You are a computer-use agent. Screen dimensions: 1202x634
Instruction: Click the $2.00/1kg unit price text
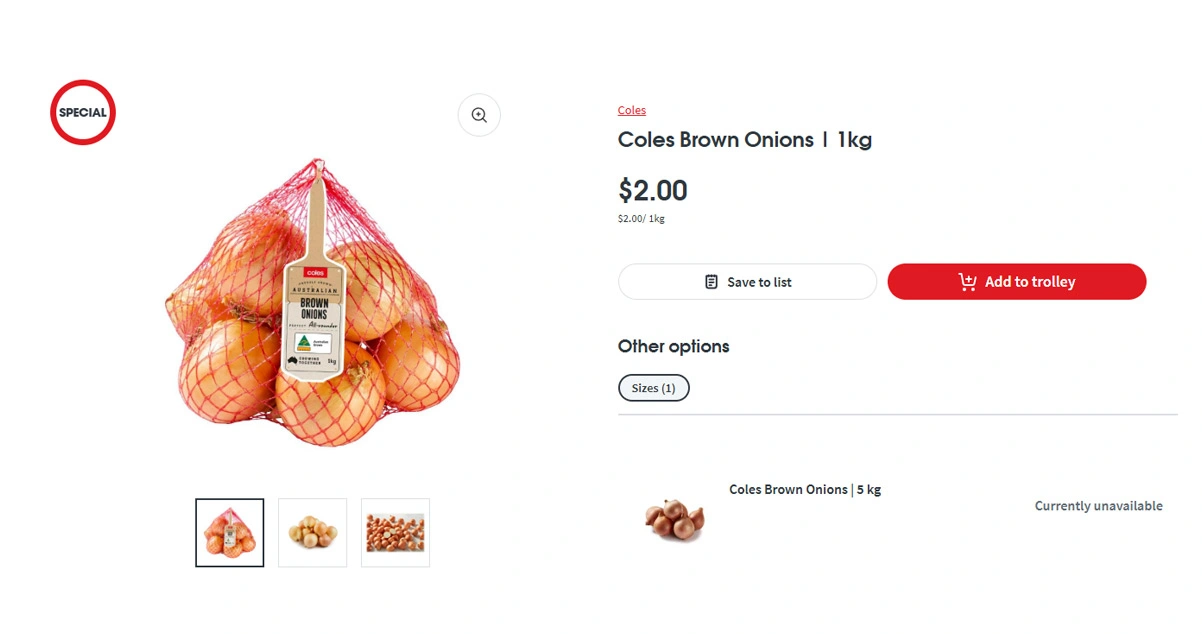641,219
